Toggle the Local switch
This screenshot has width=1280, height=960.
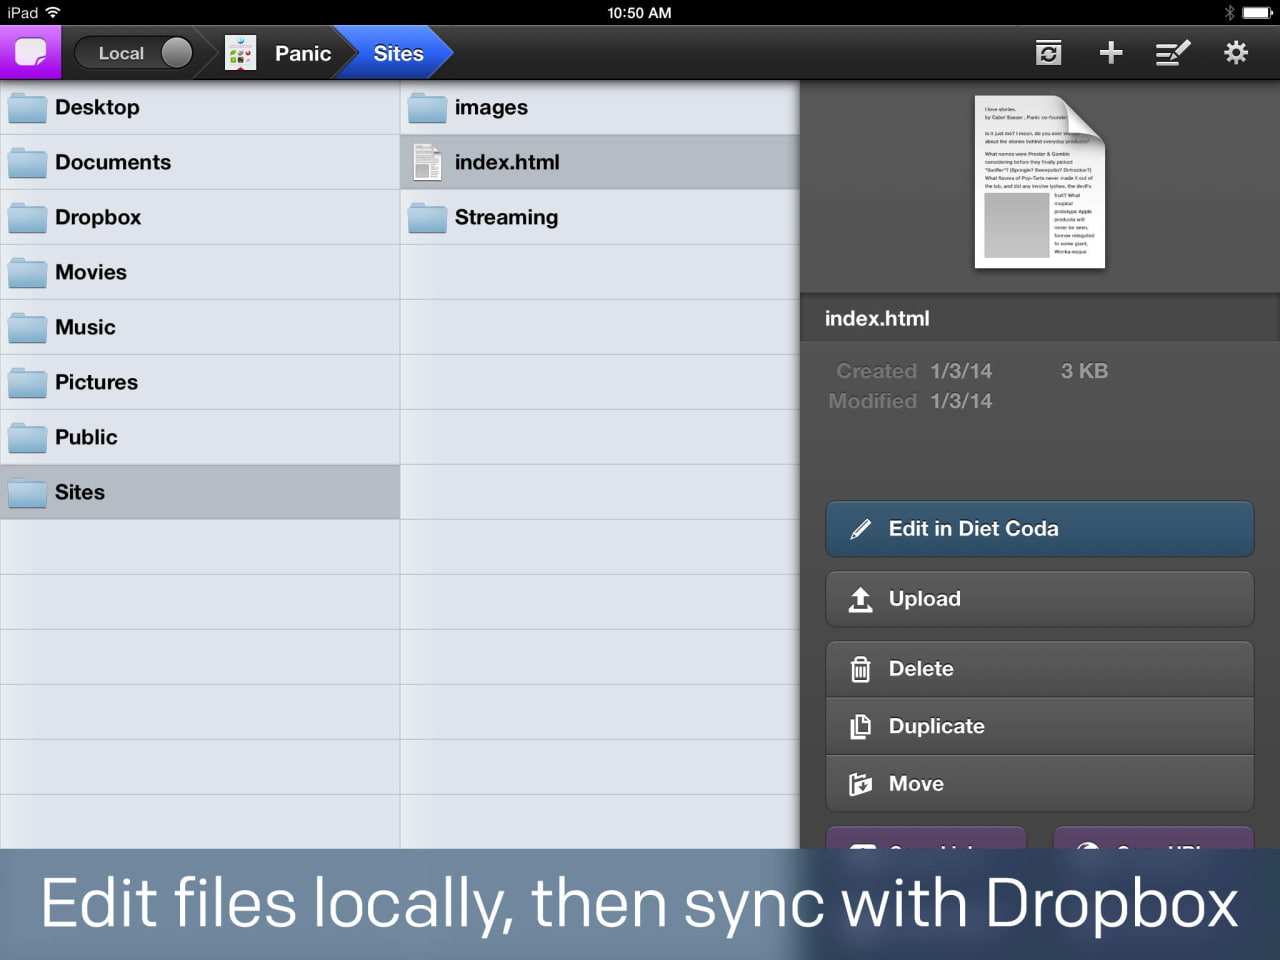[x=133, y=53]
